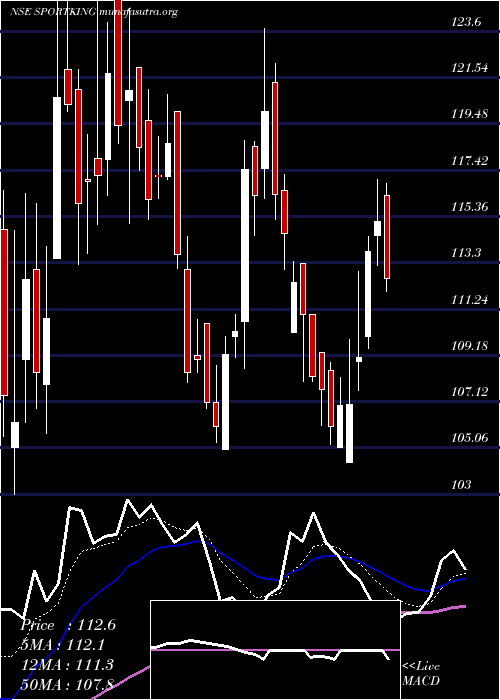
Task: Click the 119.48 price axis label
Action: 469,114
